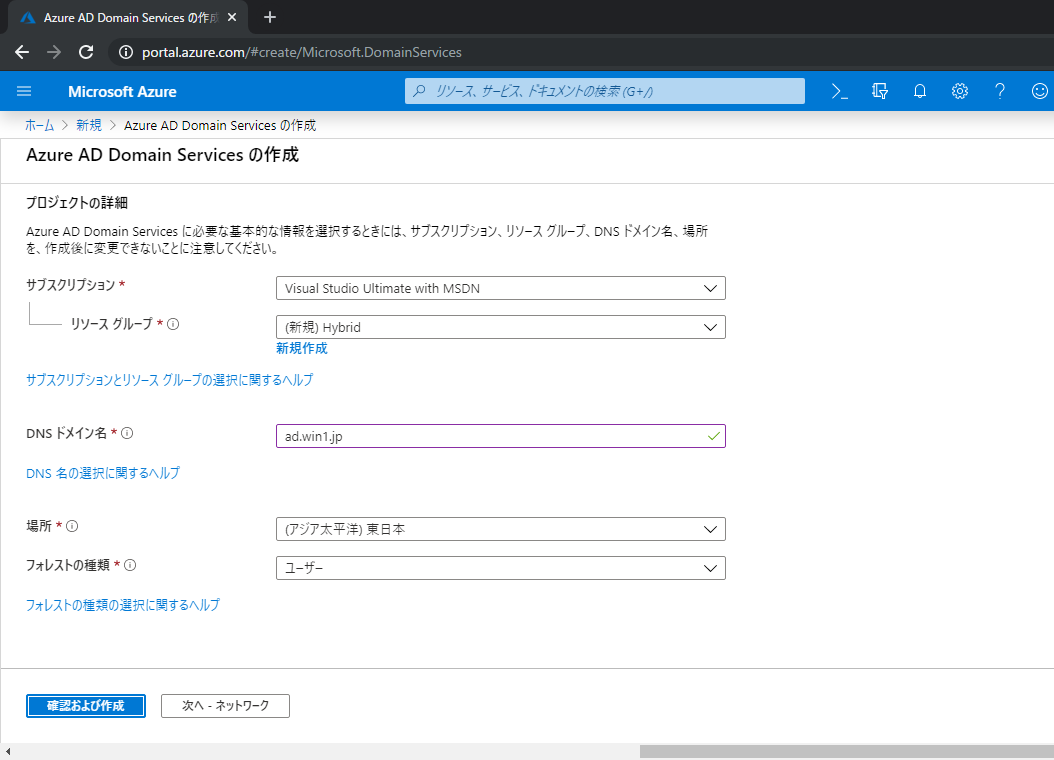
Task: Click the search magnifier icon in Azure search
Action: (x=419, y=91)
